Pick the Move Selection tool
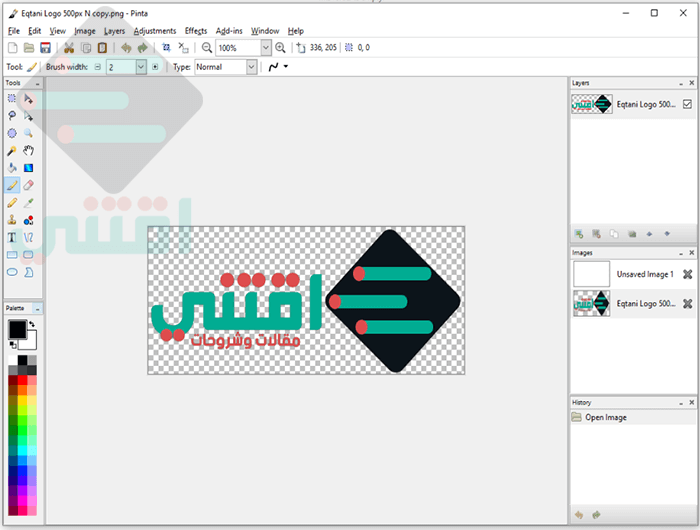 29,116
